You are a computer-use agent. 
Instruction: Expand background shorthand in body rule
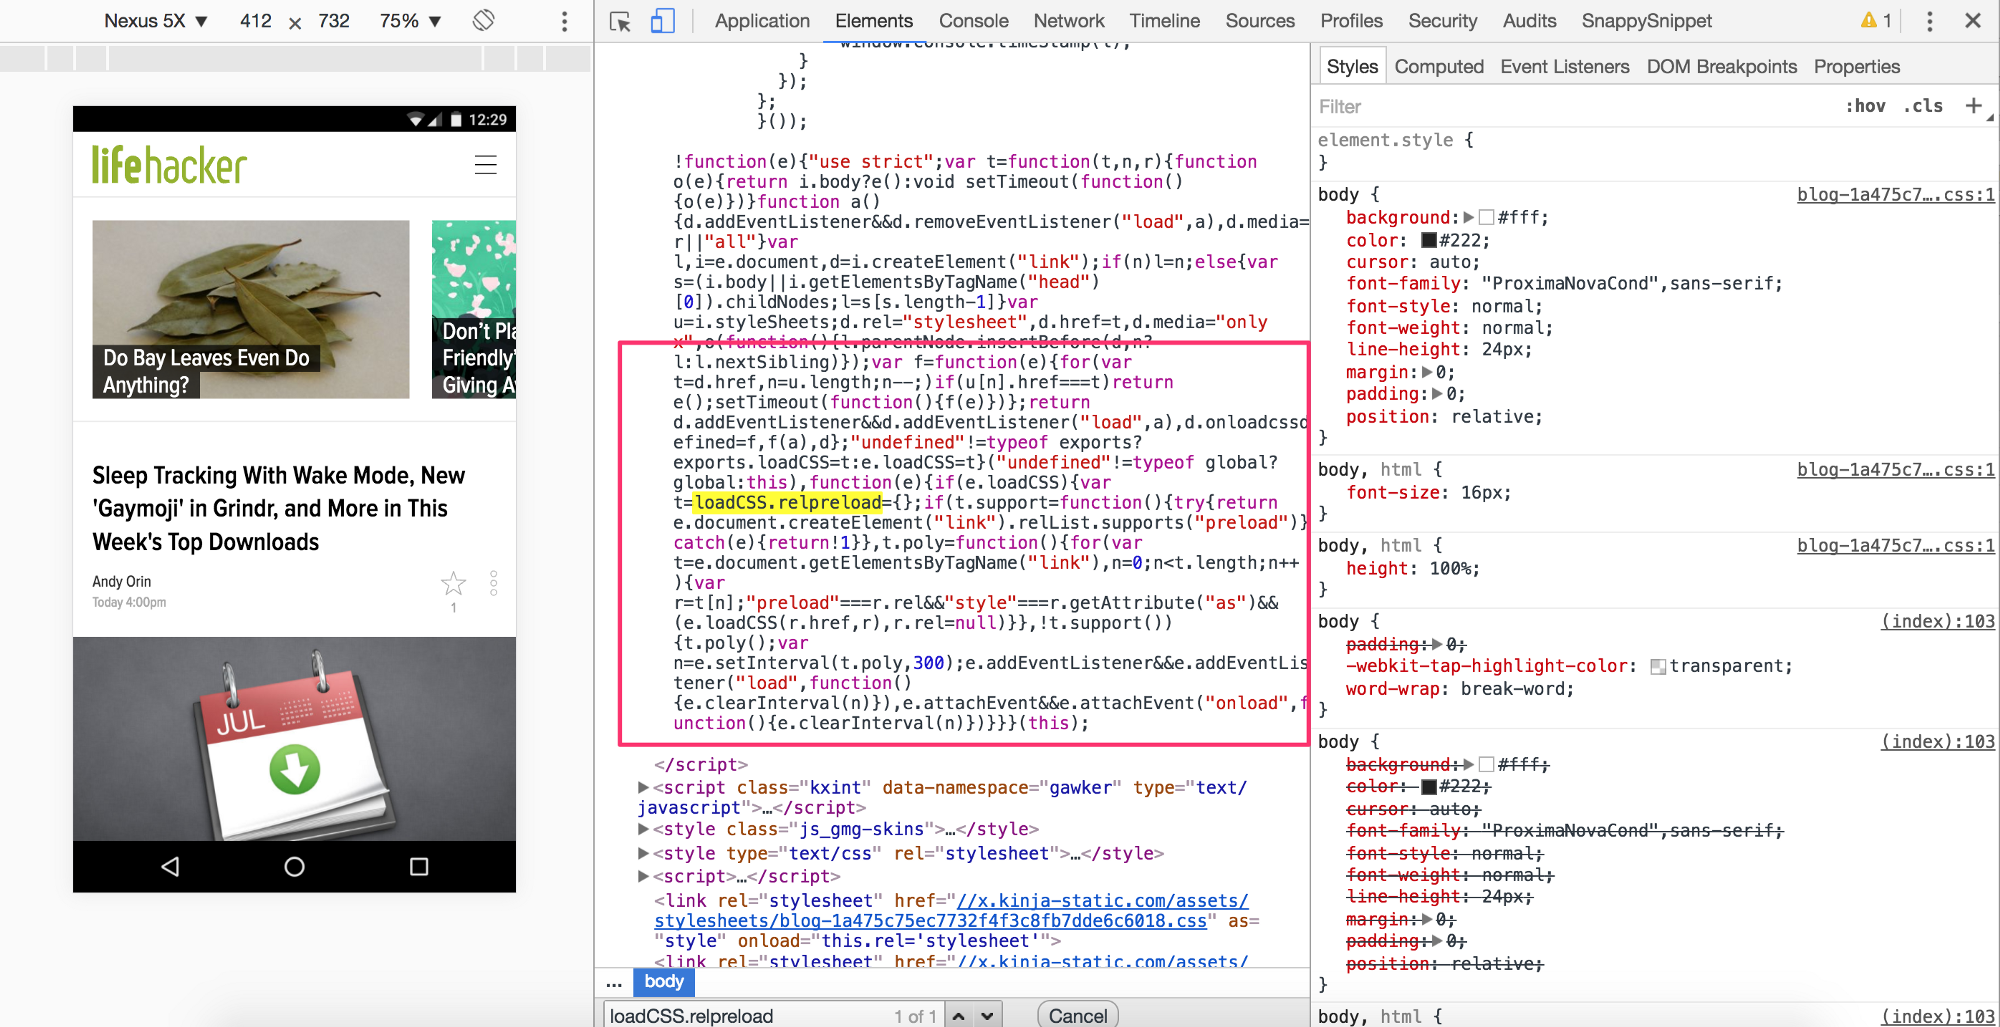pyautogui.click(x=1468, y=217)
